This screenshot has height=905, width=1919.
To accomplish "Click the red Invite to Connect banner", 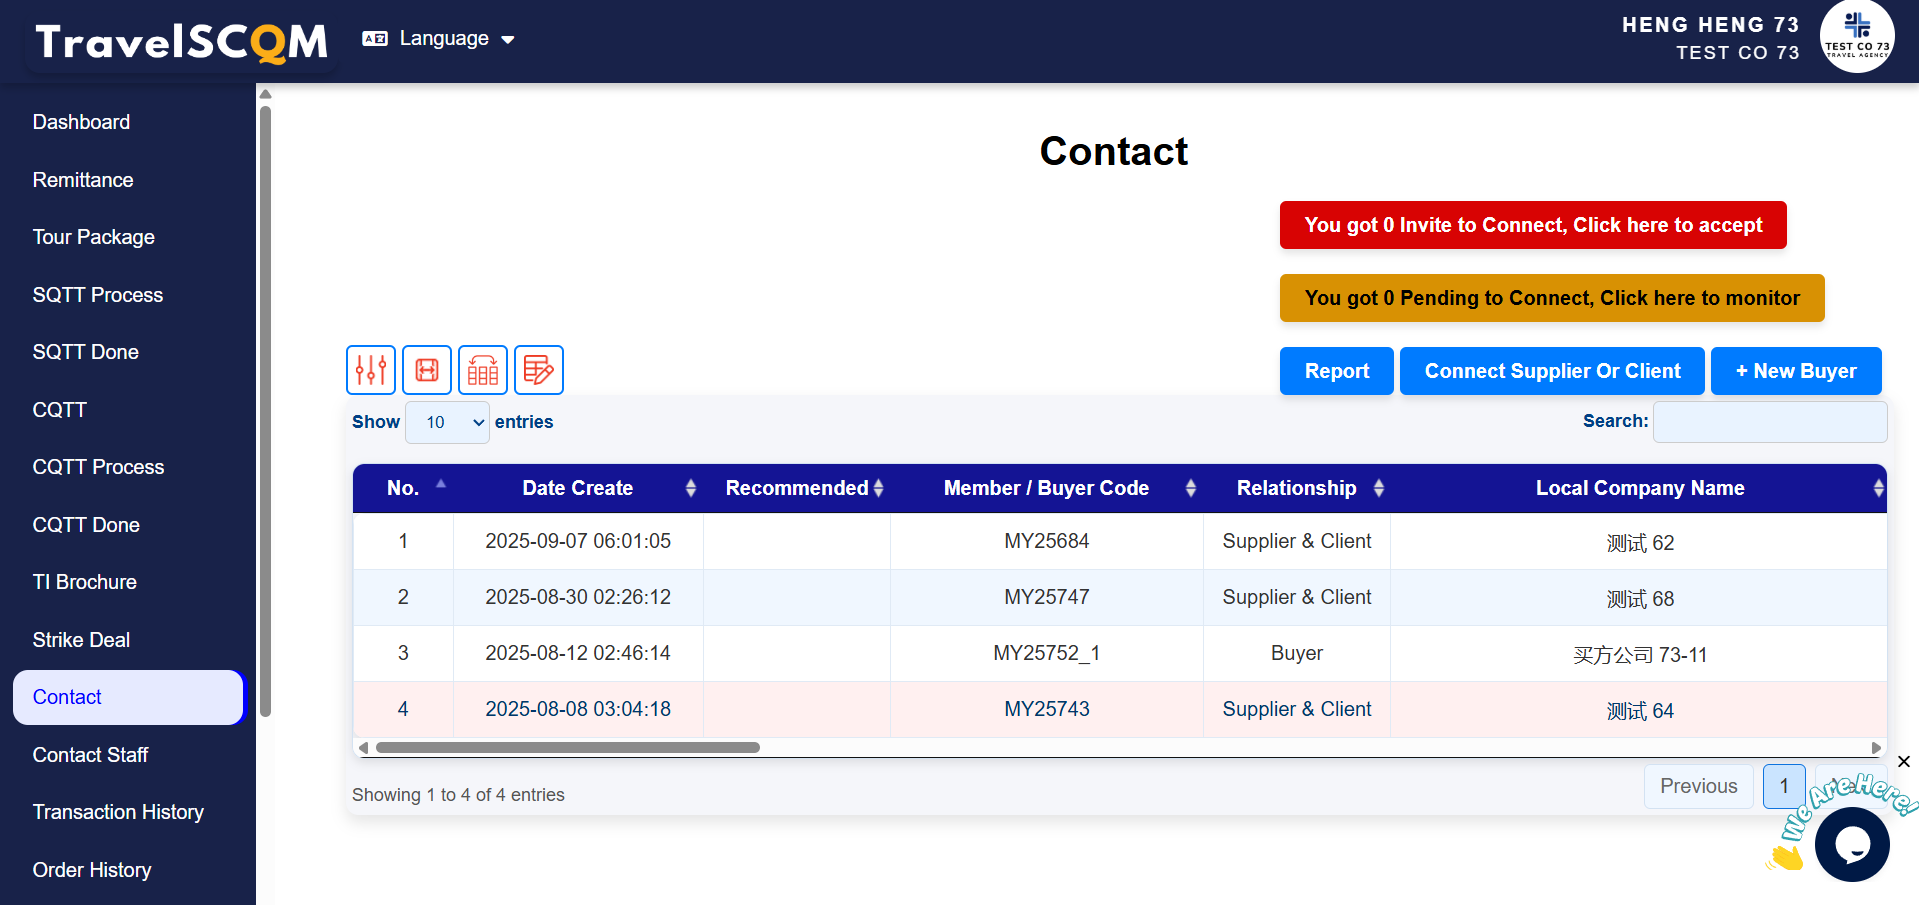I will (x=1532, y=225).
